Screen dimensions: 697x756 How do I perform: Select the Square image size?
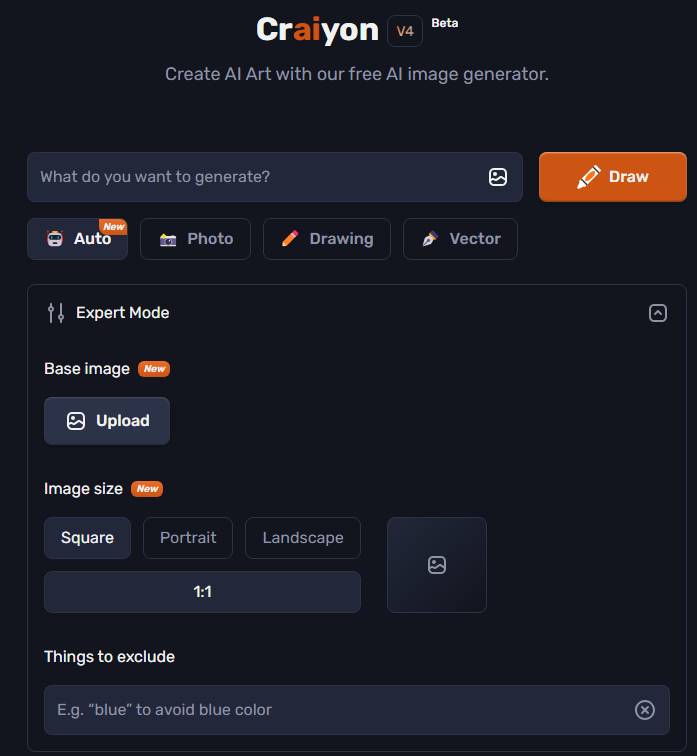pyautogui.click(x=87, y=538)
